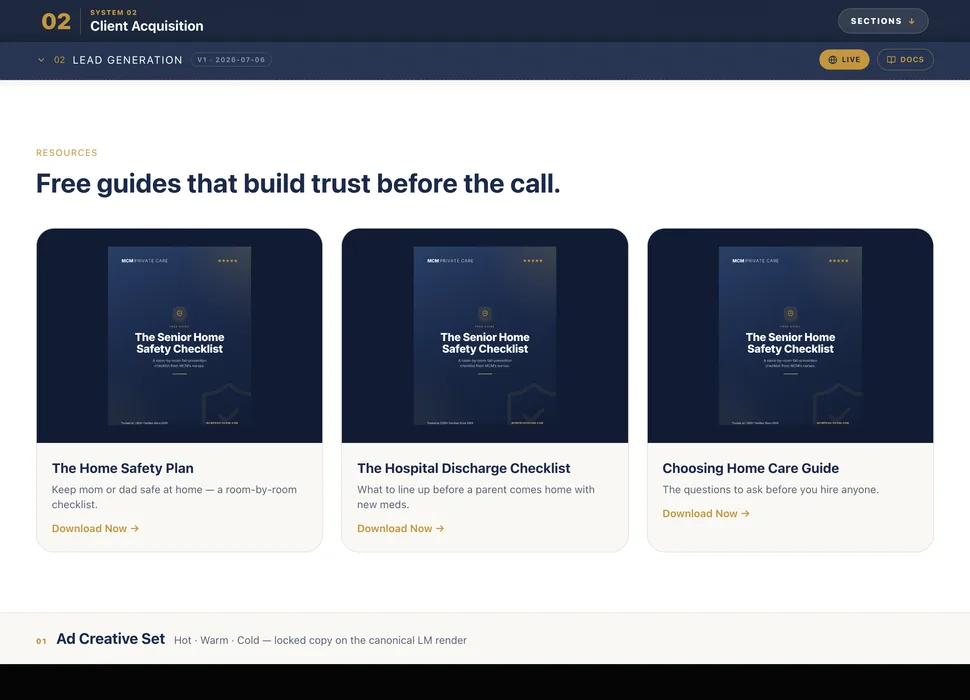Open the DOCS button
Viewport: 970px width, 700px height.
[x=905, y=60]
